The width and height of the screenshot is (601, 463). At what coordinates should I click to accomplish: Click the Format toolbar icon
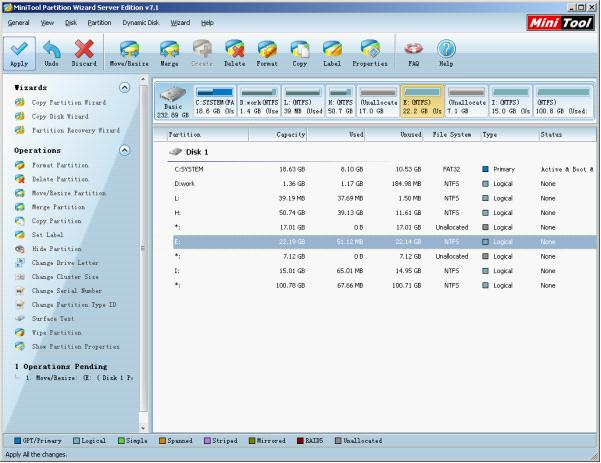[x=267, y=53]
